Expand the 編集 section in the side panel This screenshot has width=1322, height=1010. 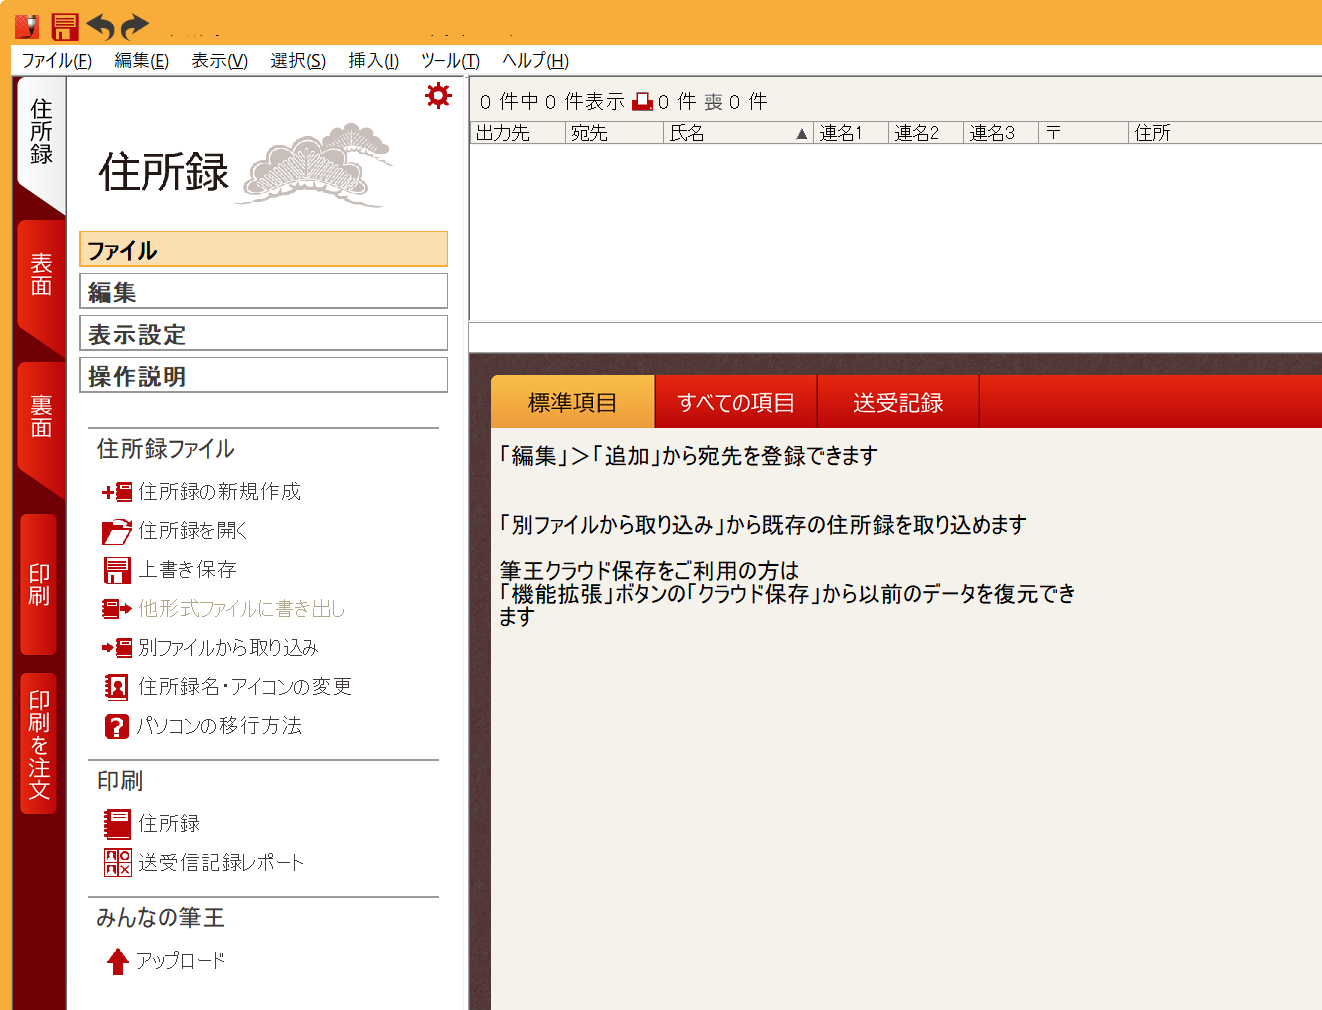[x=263, y=292]
